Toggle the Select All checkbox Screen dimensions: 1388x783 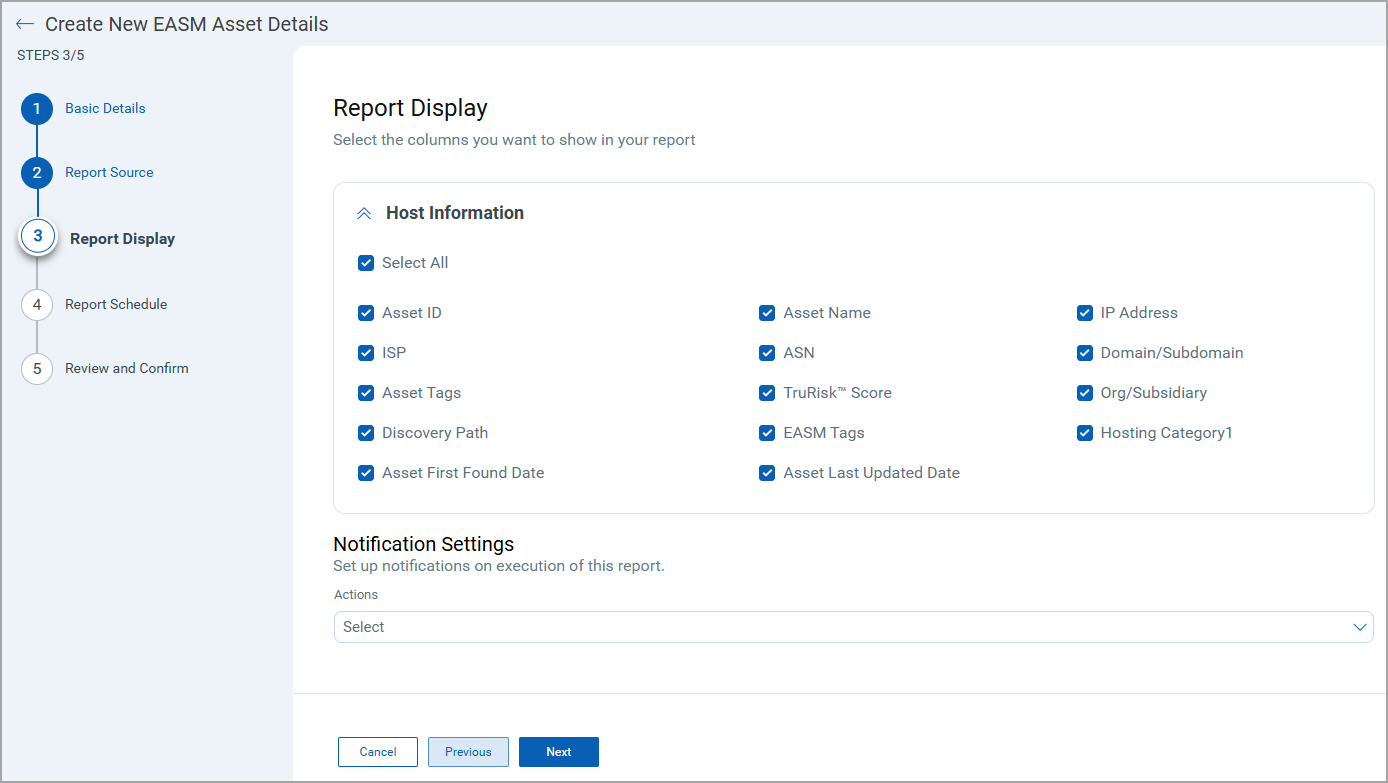click(366, 263)
